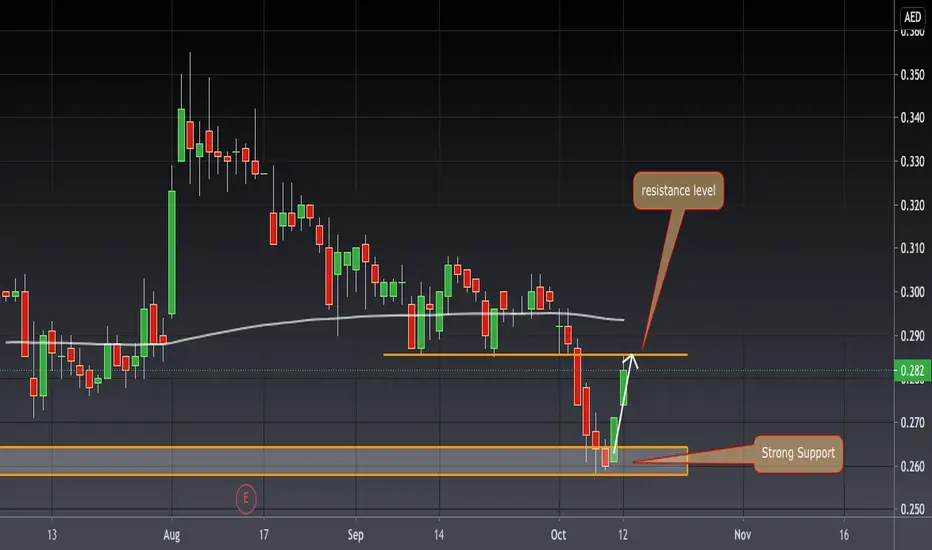Click the 0.260 price axis label
The width and height of the screenshot is (932, 550).
click(x=912, y=466)
